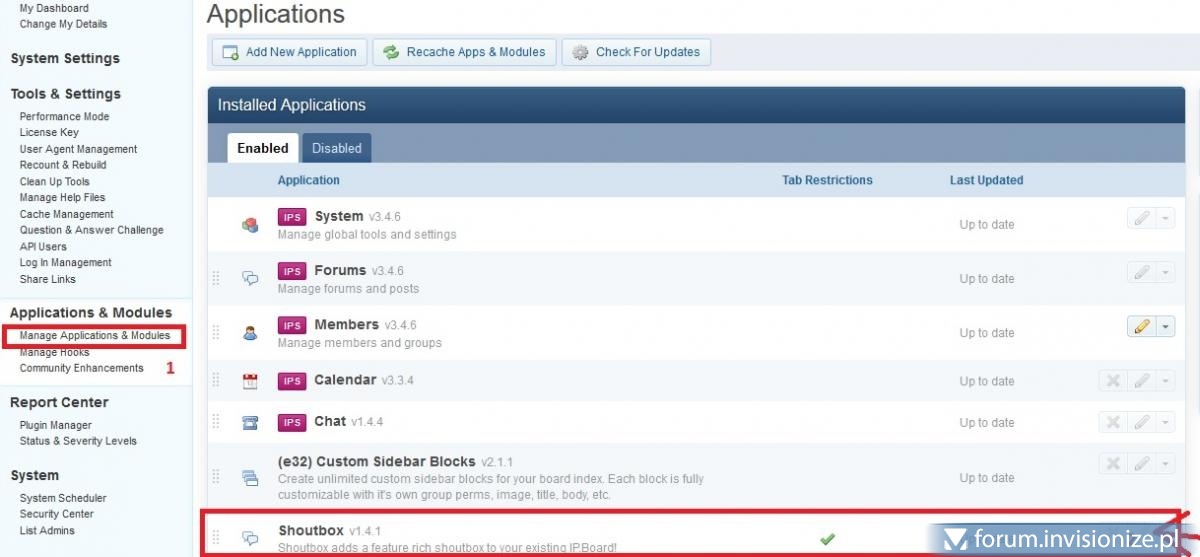Open the Share Links page

pyautogui.click(x=48, y=279)
